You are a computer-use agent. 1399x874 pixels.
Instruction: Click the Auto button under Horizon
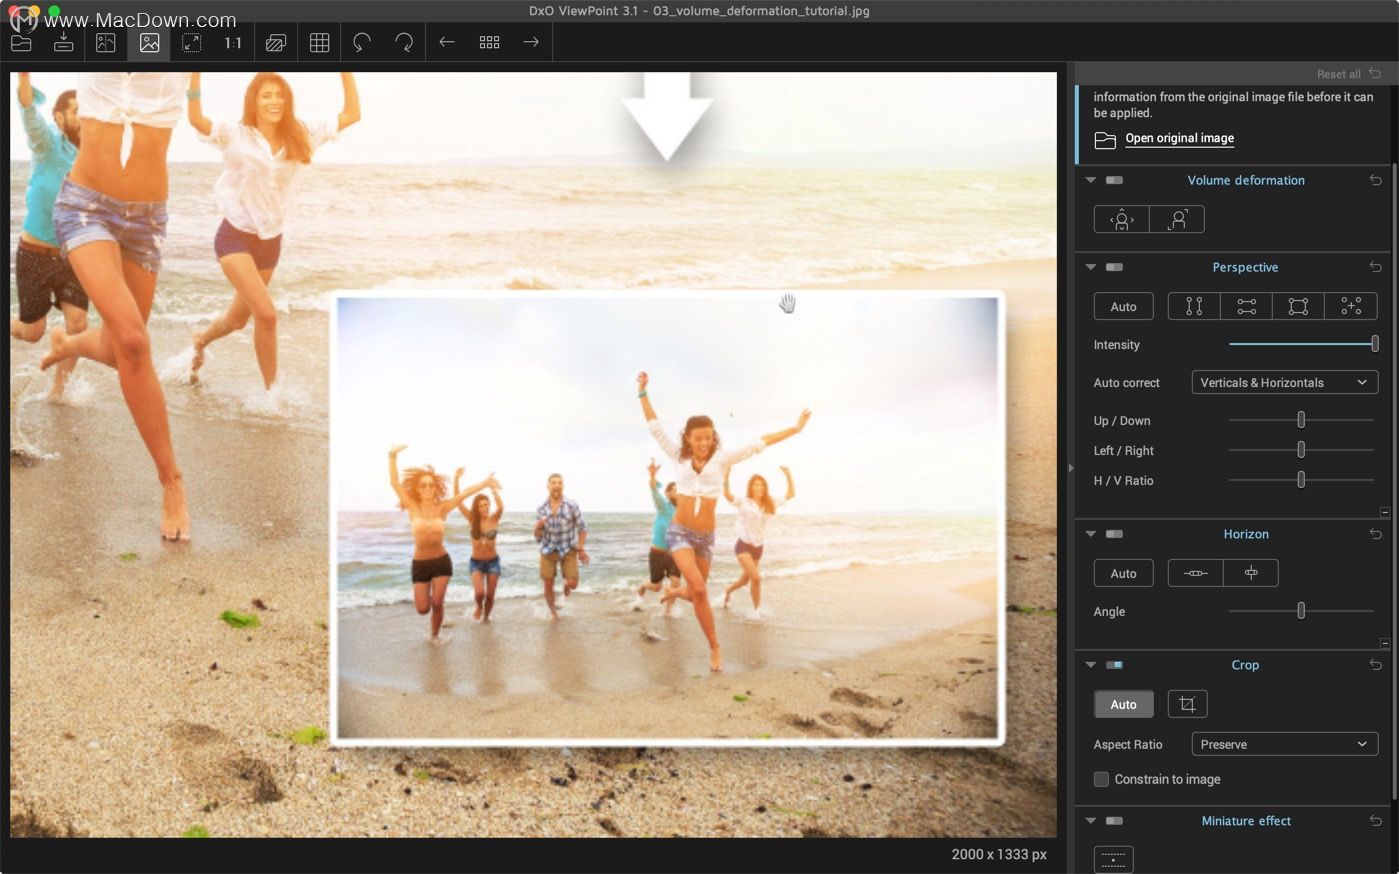(x=1123, y=573)
